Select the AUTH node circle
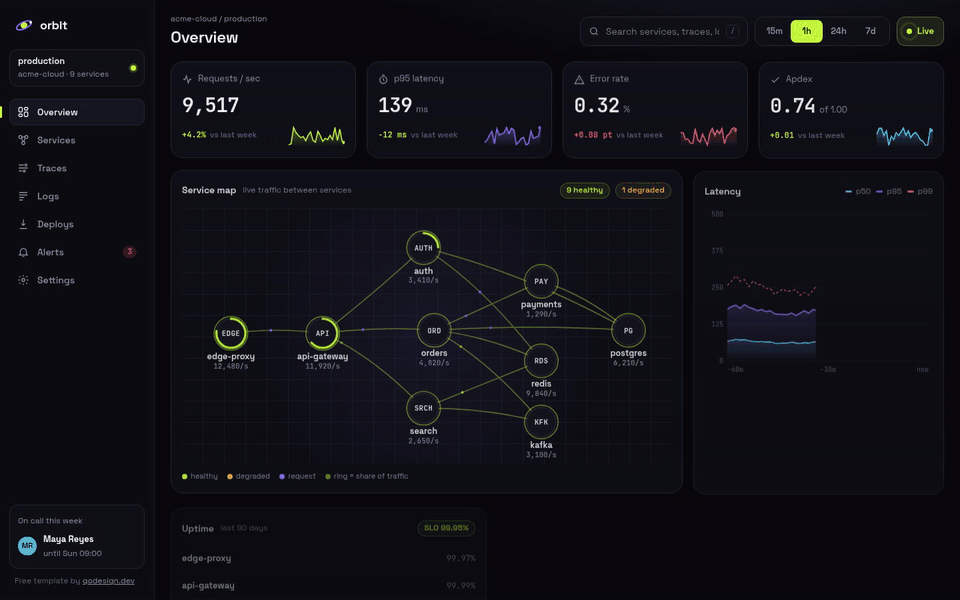Screen dimensions: 960x600 tap(423, 248)
